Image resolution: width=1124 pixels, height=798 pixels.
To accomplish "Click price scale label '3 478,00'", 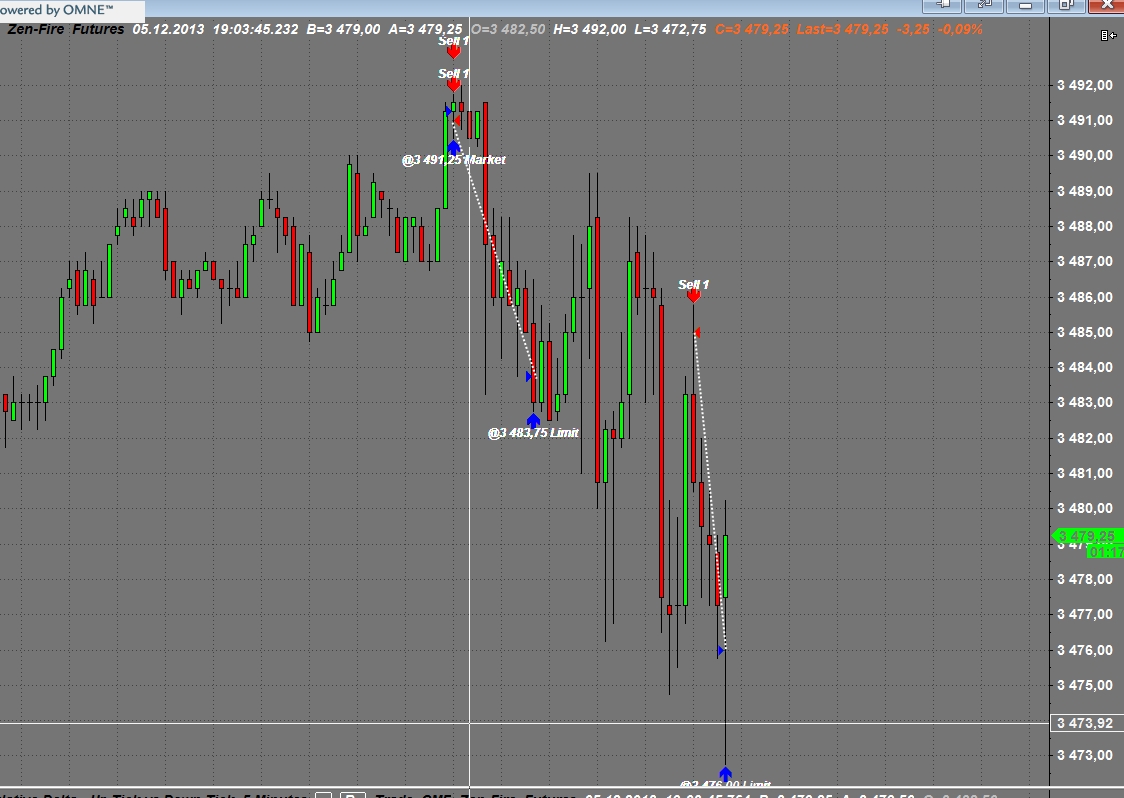I will (1085, 579).
